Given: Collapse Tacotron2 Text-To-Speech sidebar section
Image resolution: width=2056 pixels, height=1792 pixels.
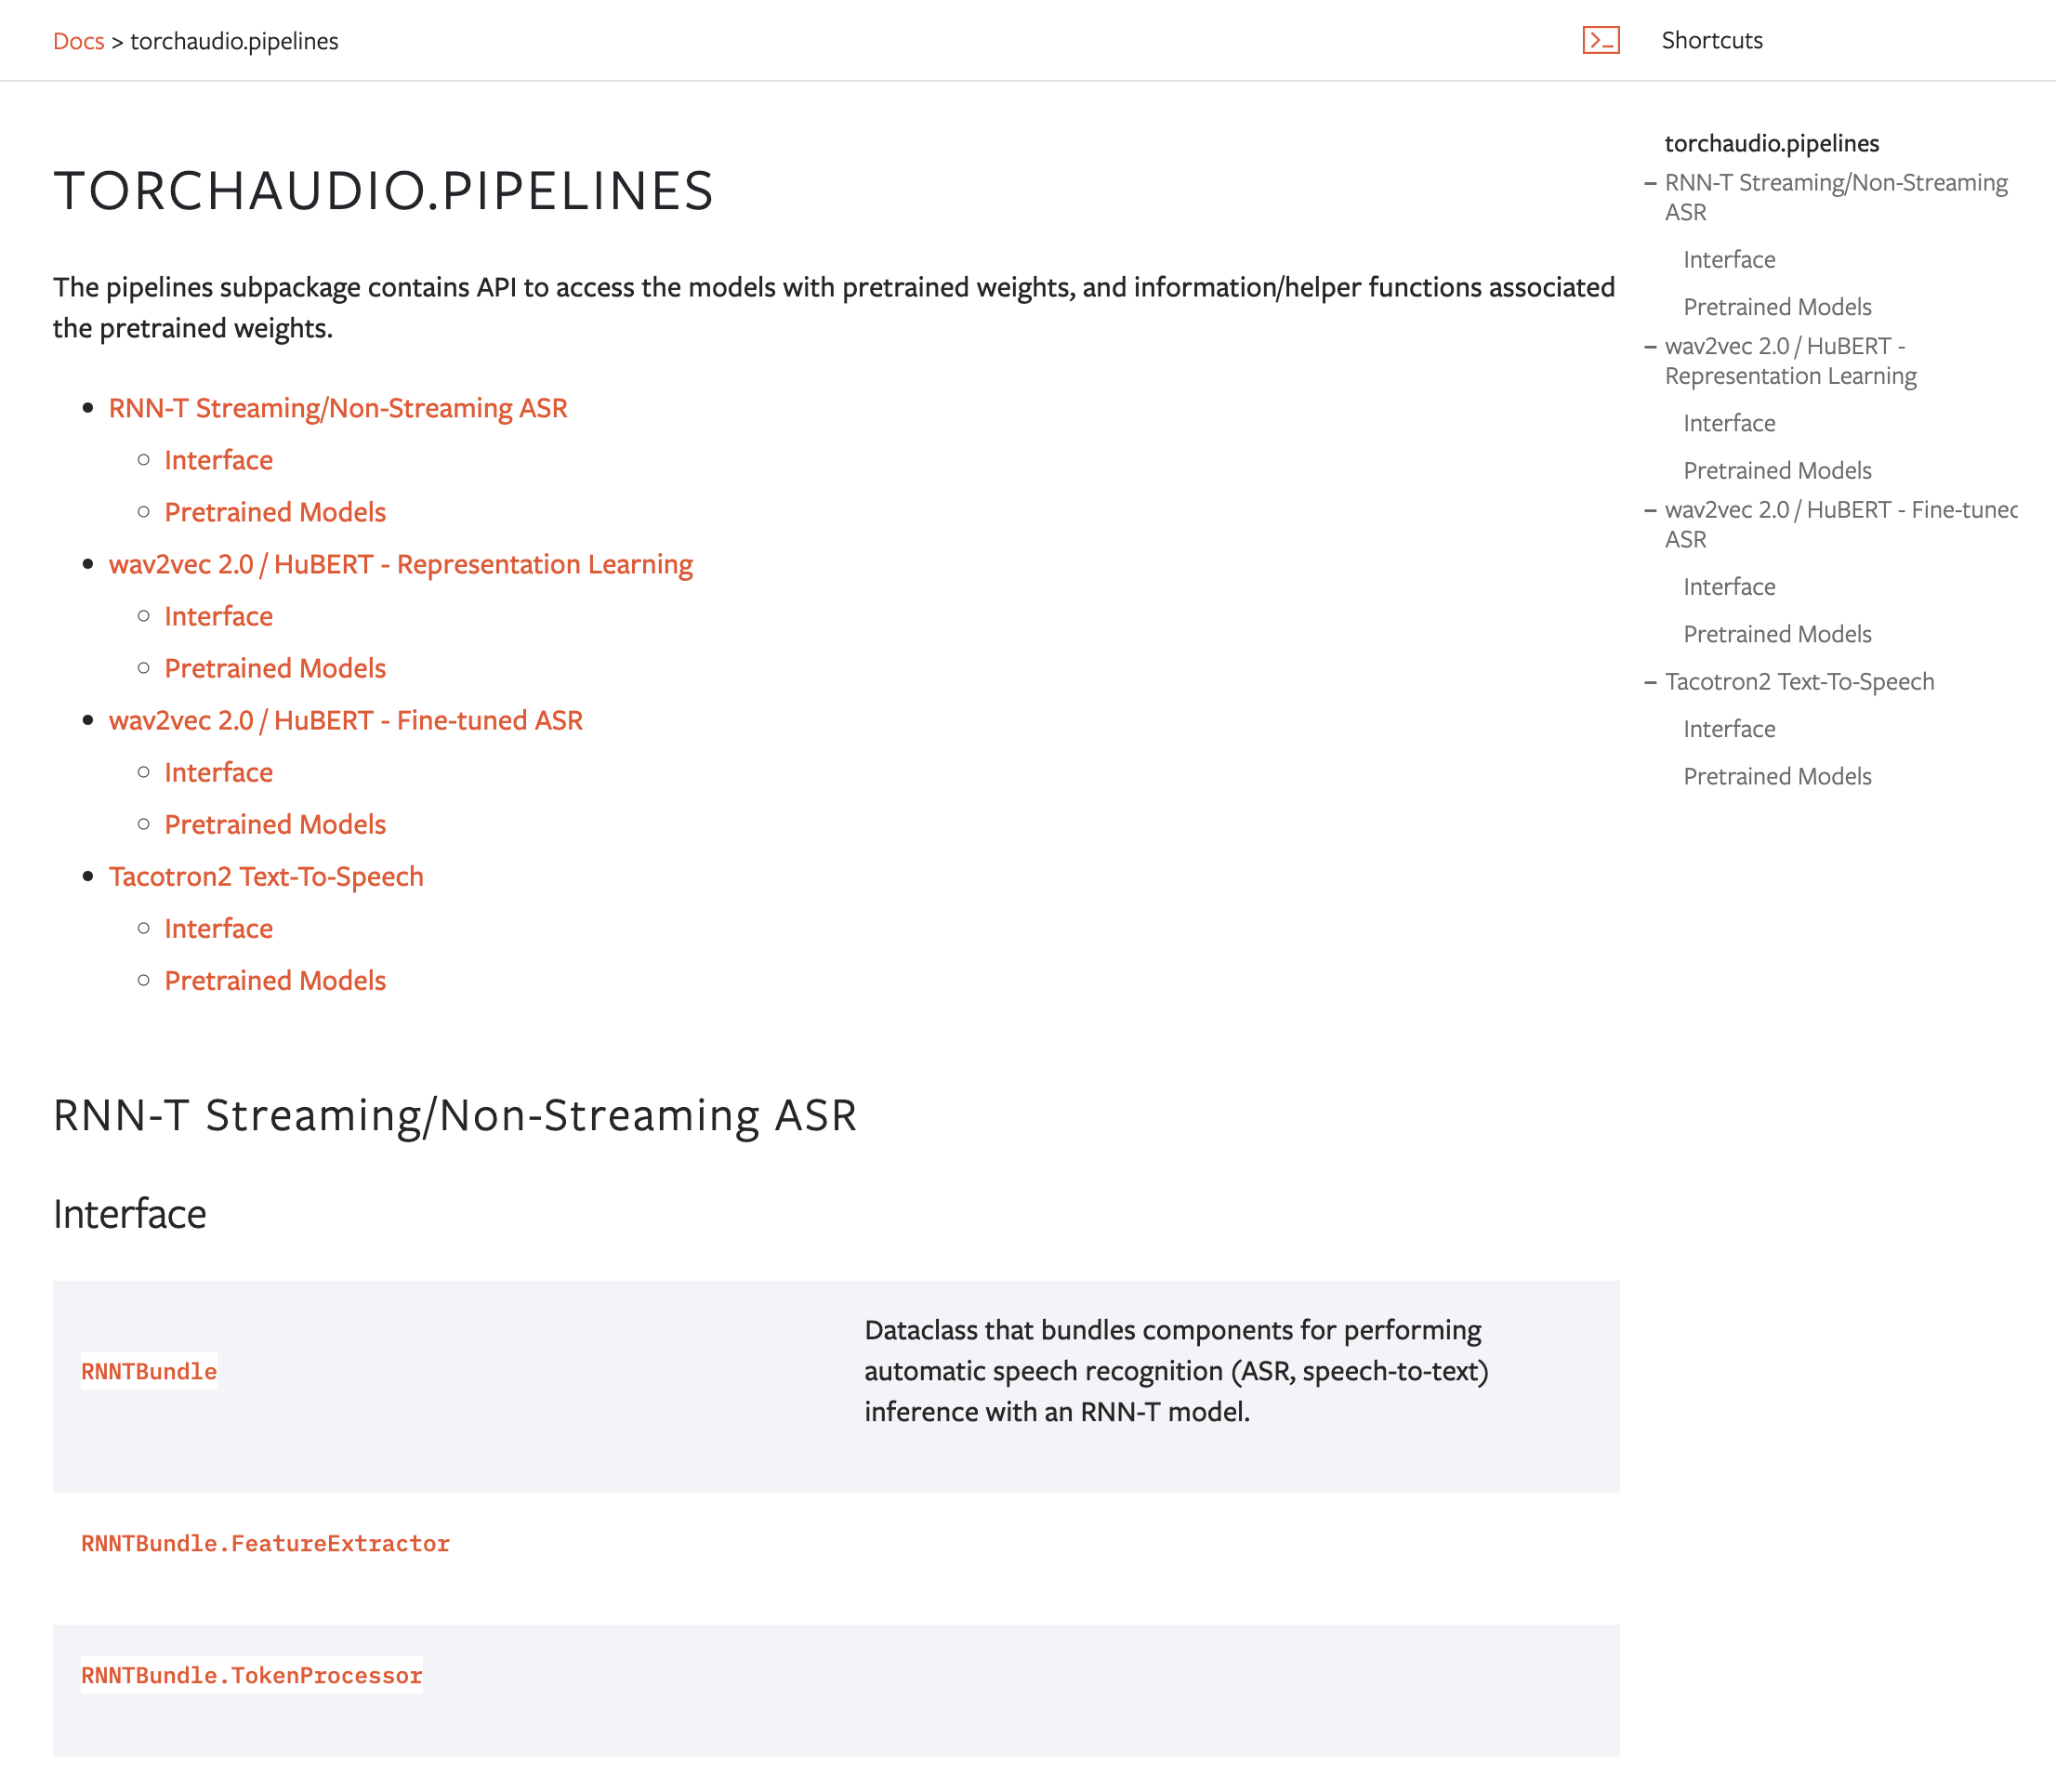Looking at the screenshot, I should click(x=1650, y=683).
